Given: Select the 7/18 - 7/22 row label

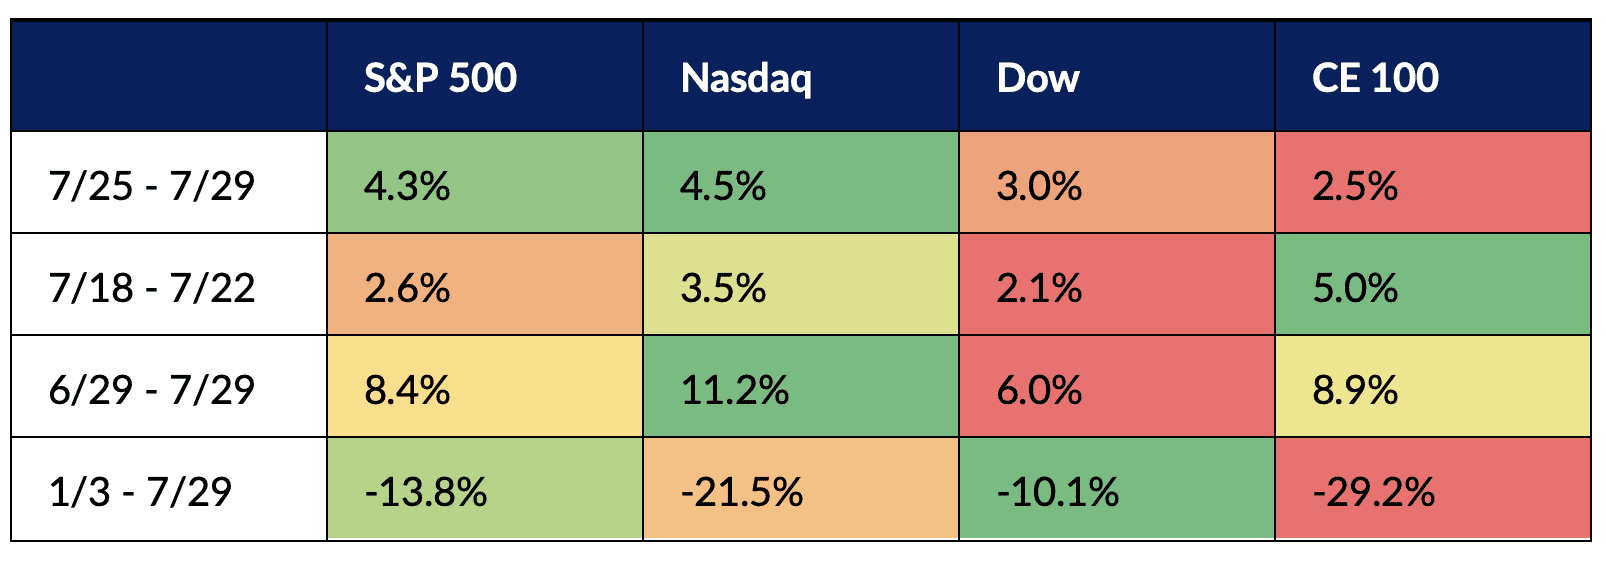Looking at the screenshot, I should pos(152,288).
